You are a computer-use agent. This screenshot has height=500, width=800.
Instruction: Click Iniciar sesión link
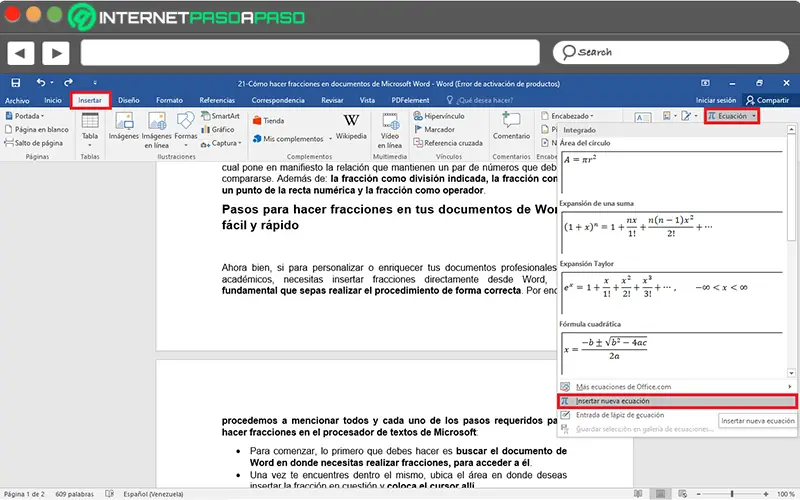[715, 100]
